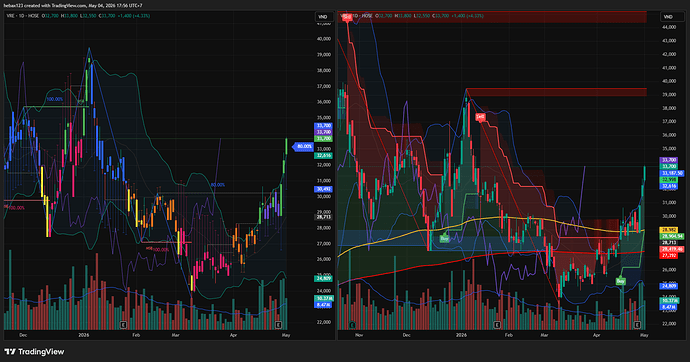Open VND currency selector on right chart
This screenshot has height=362, width=690.
[x=668, y=17]
